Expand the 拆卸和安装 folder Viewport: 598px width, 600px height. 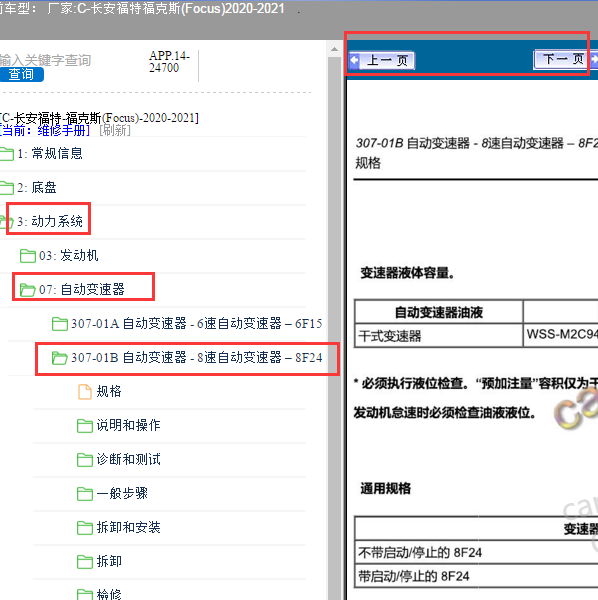coord(128,527)
